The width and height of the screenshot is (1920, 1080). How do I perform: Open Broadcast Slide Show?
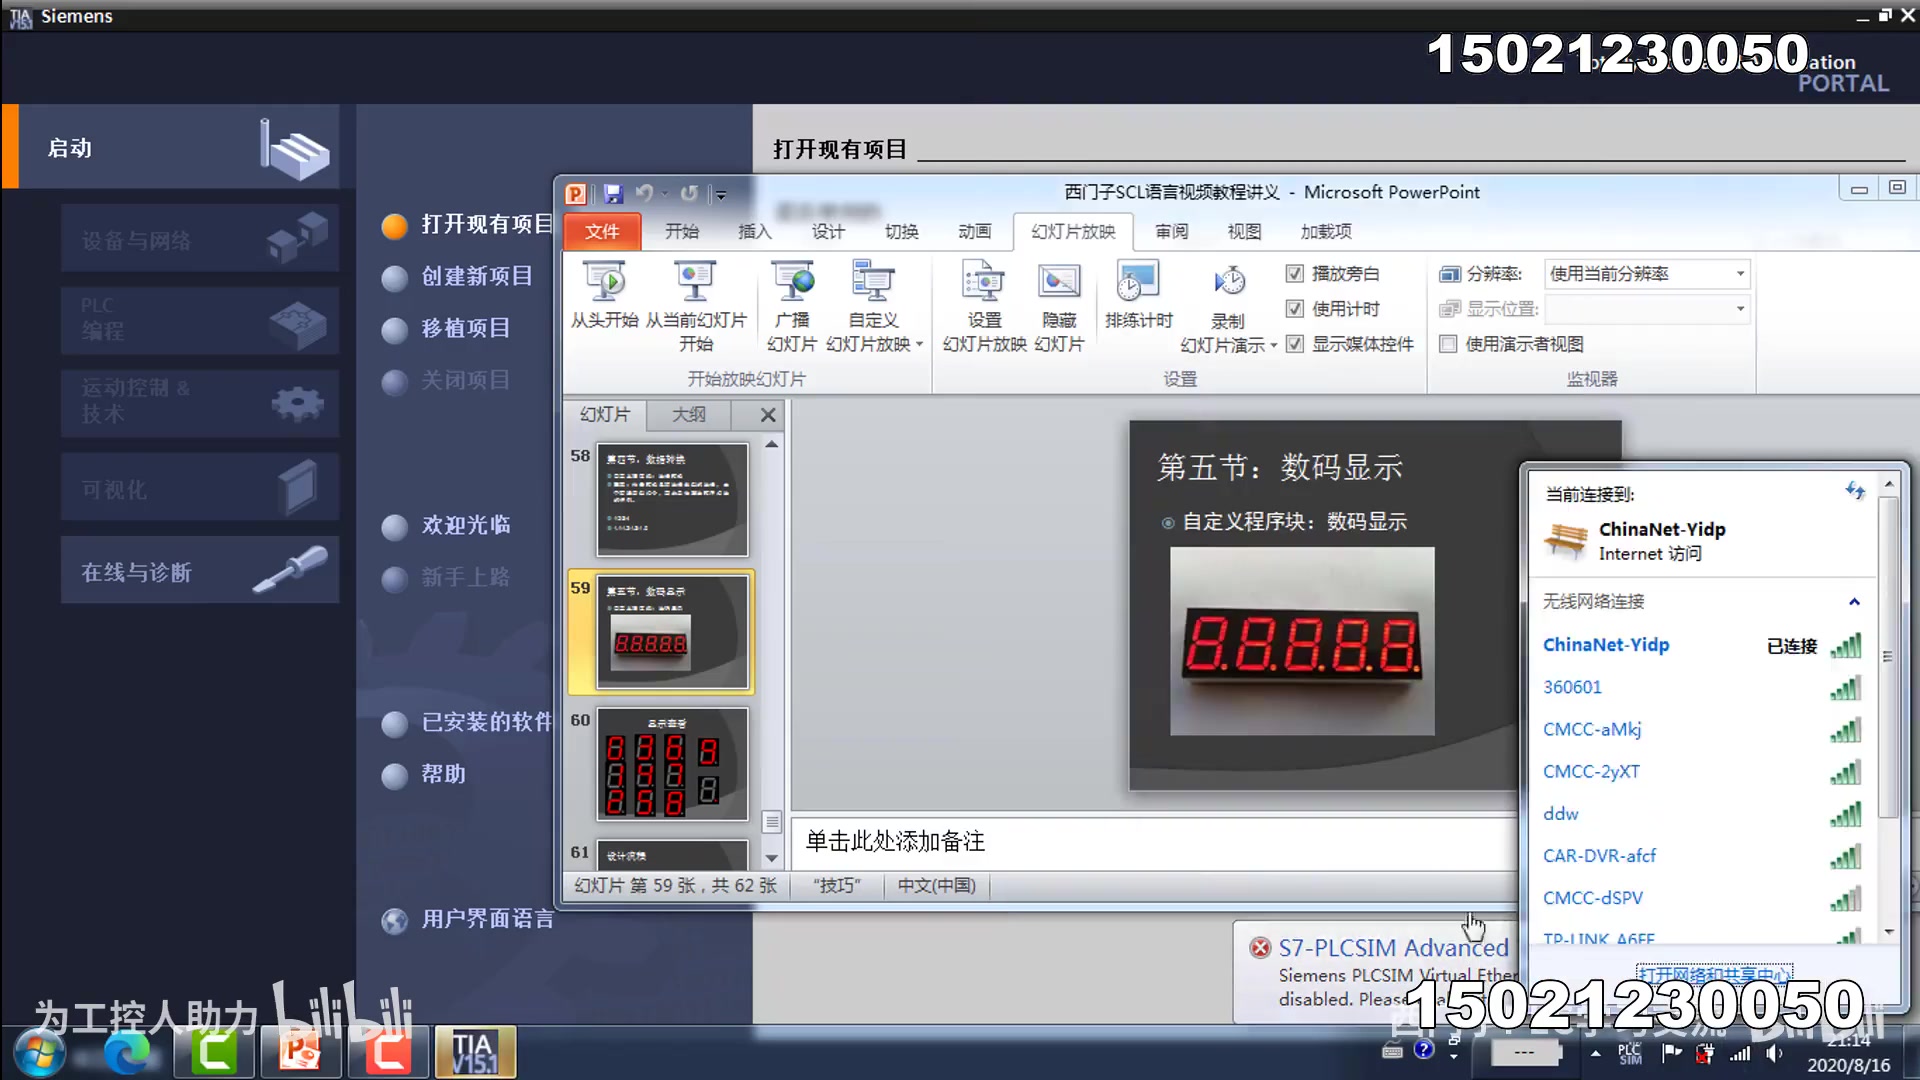tap(792, 305)
